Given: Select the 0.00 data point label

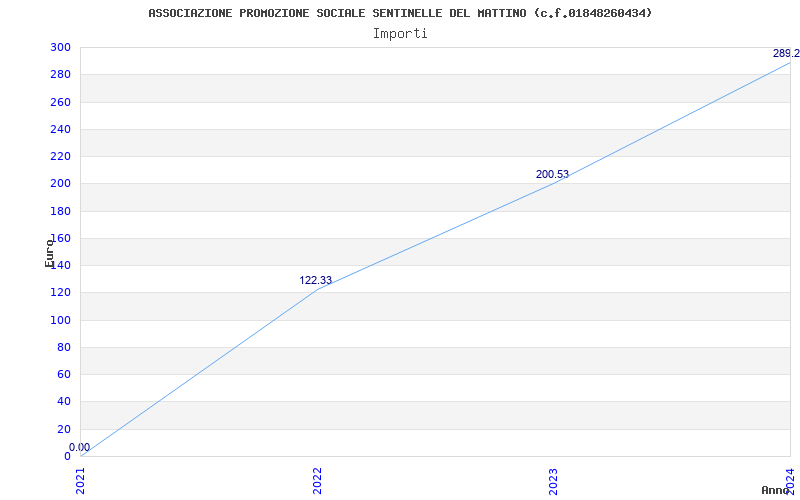Looking at the screenshot, I should pyautogui.click(x=80, y=447).
